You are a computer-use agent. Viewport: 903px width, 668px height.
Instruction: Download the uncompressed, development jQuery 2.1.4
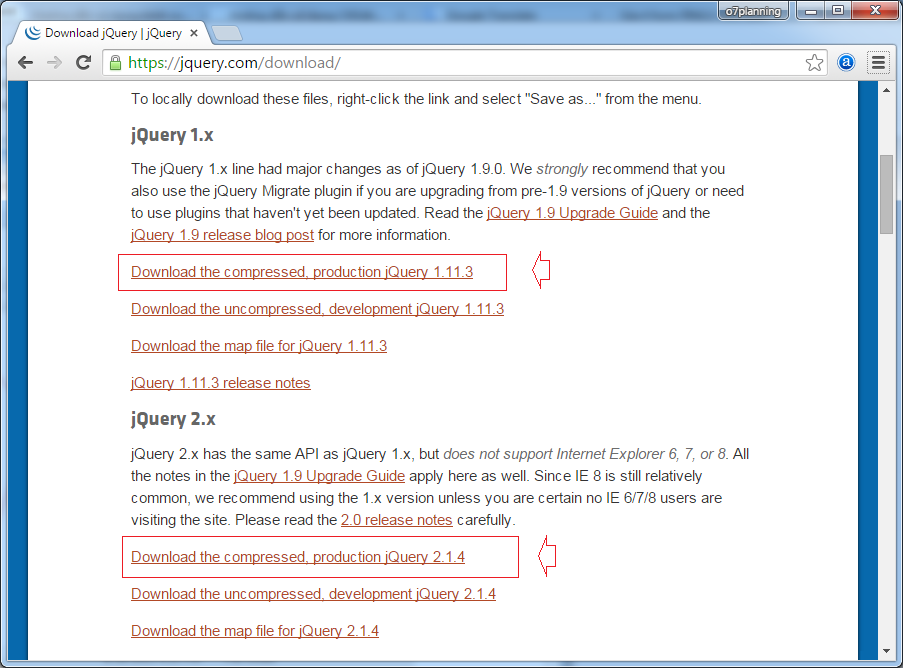click(313, 594)
